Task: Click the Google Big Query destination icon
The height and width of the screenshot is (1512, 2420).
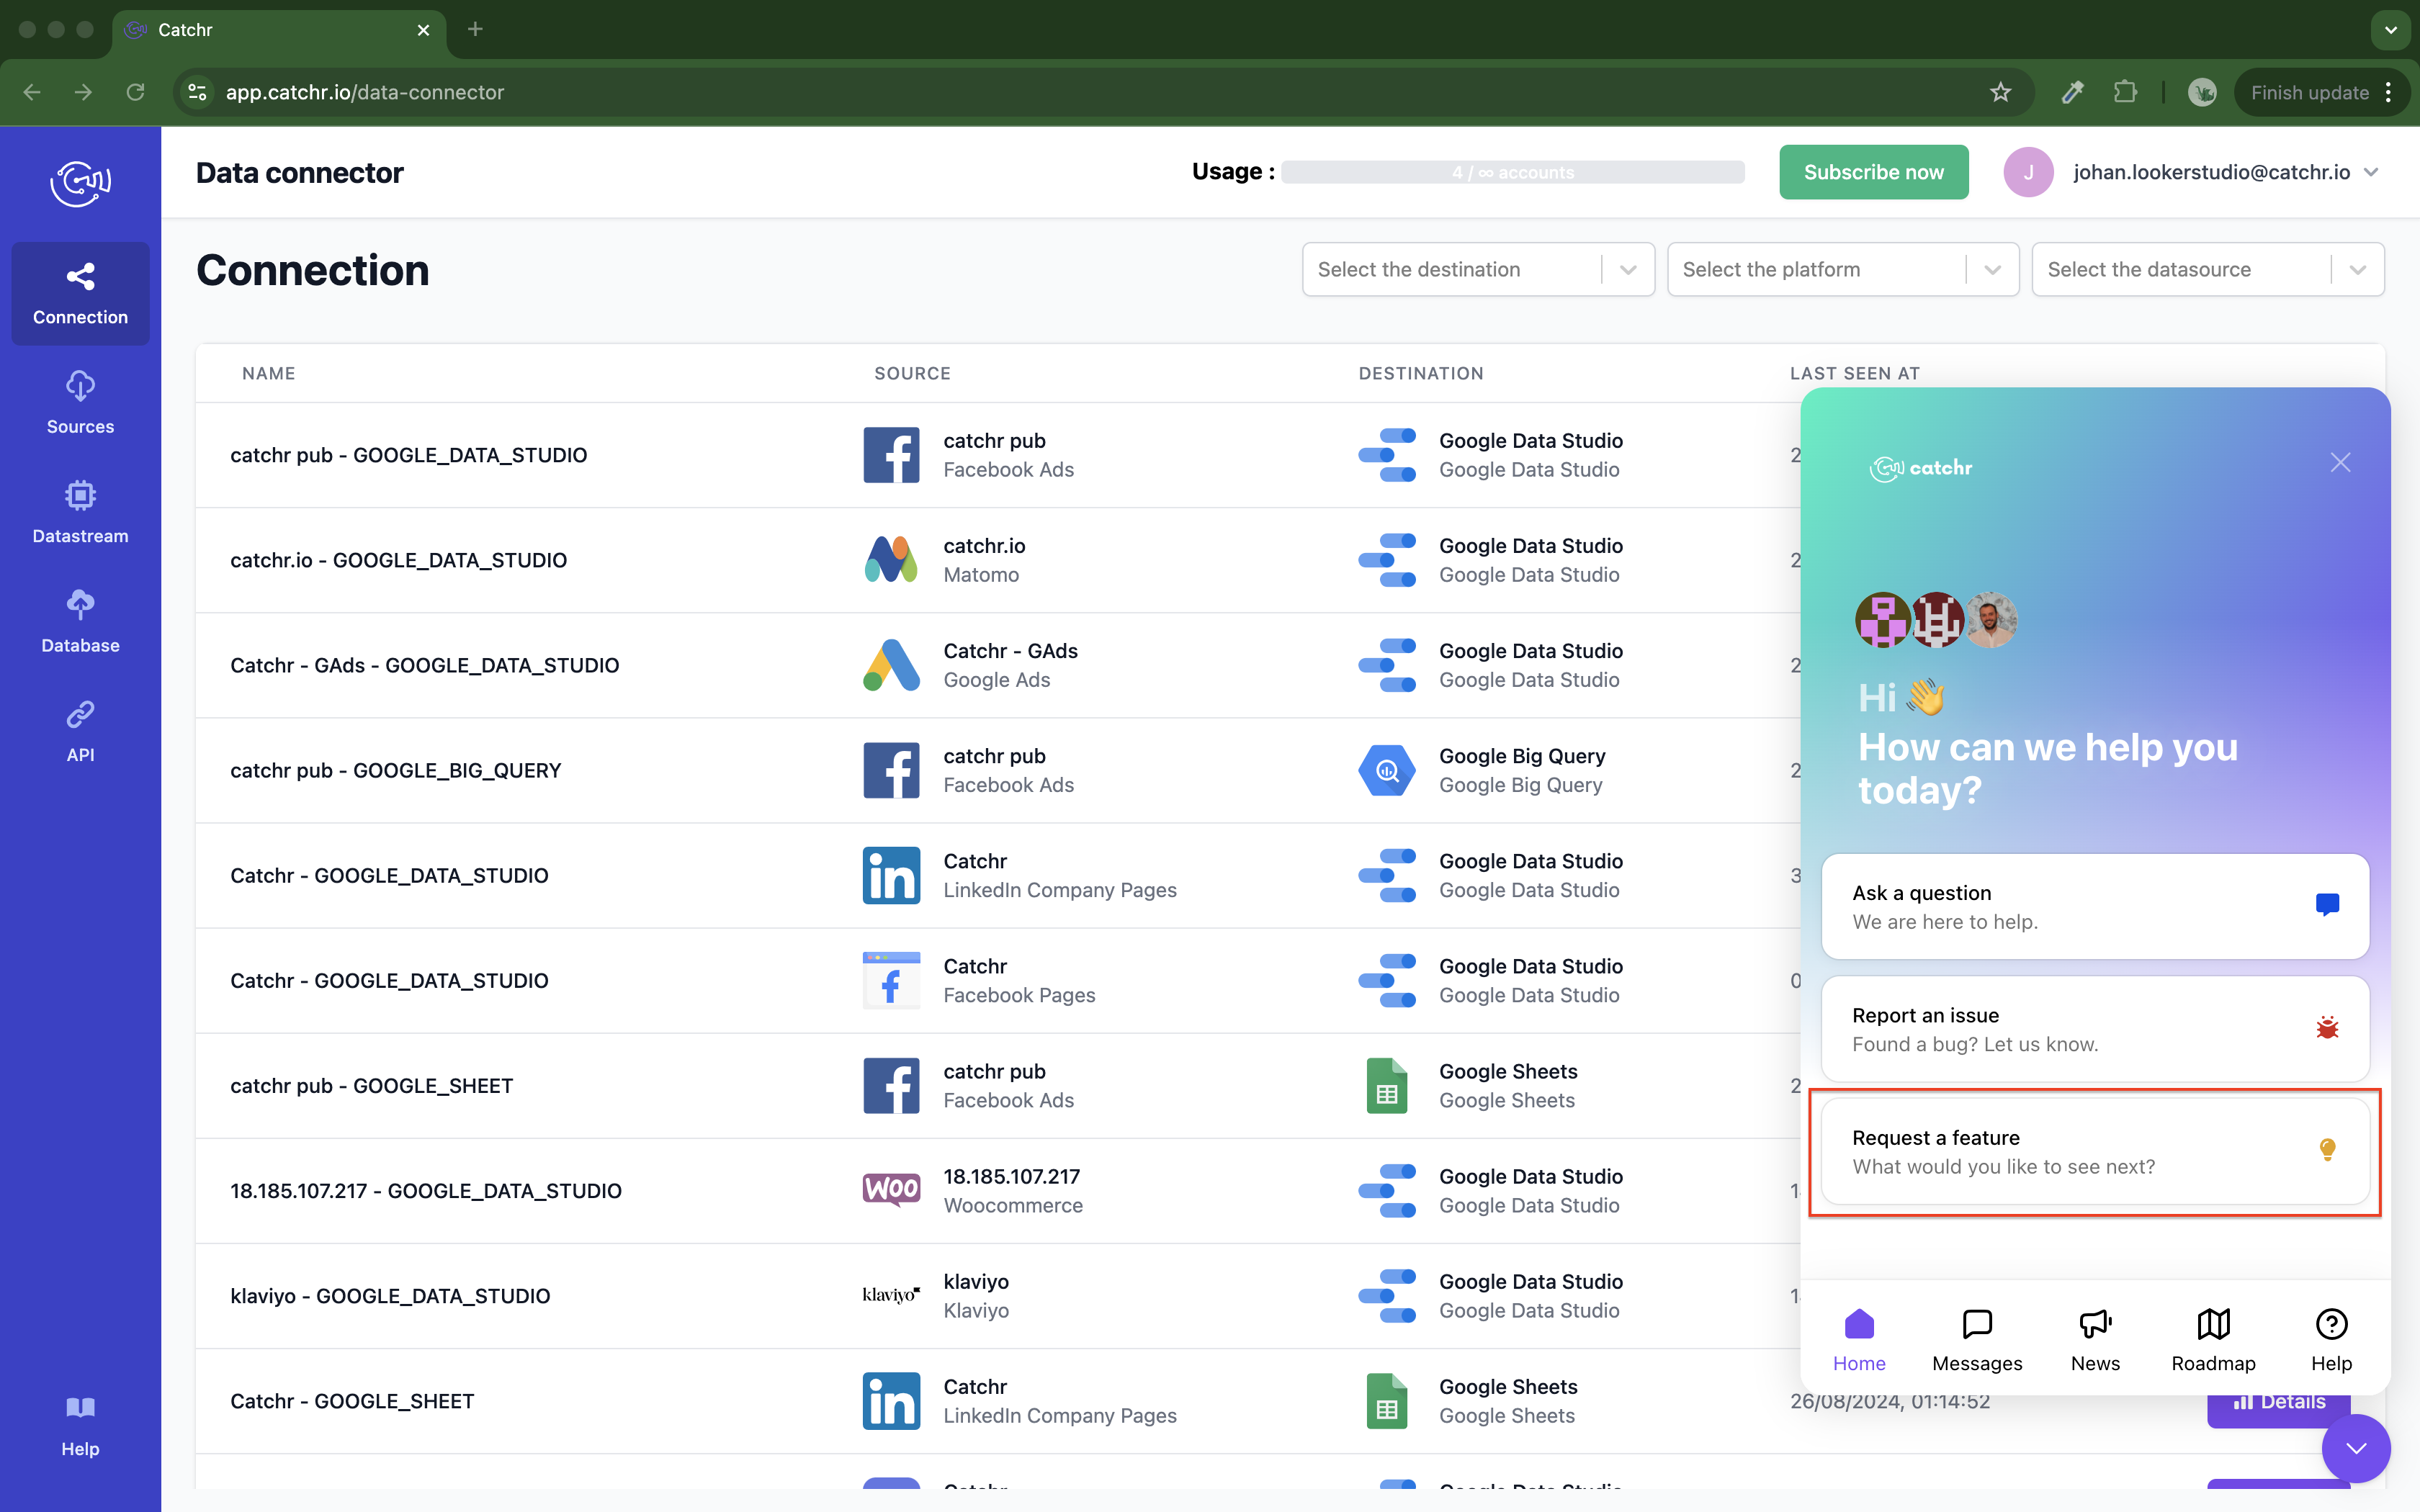Action: coord(1387,770)
